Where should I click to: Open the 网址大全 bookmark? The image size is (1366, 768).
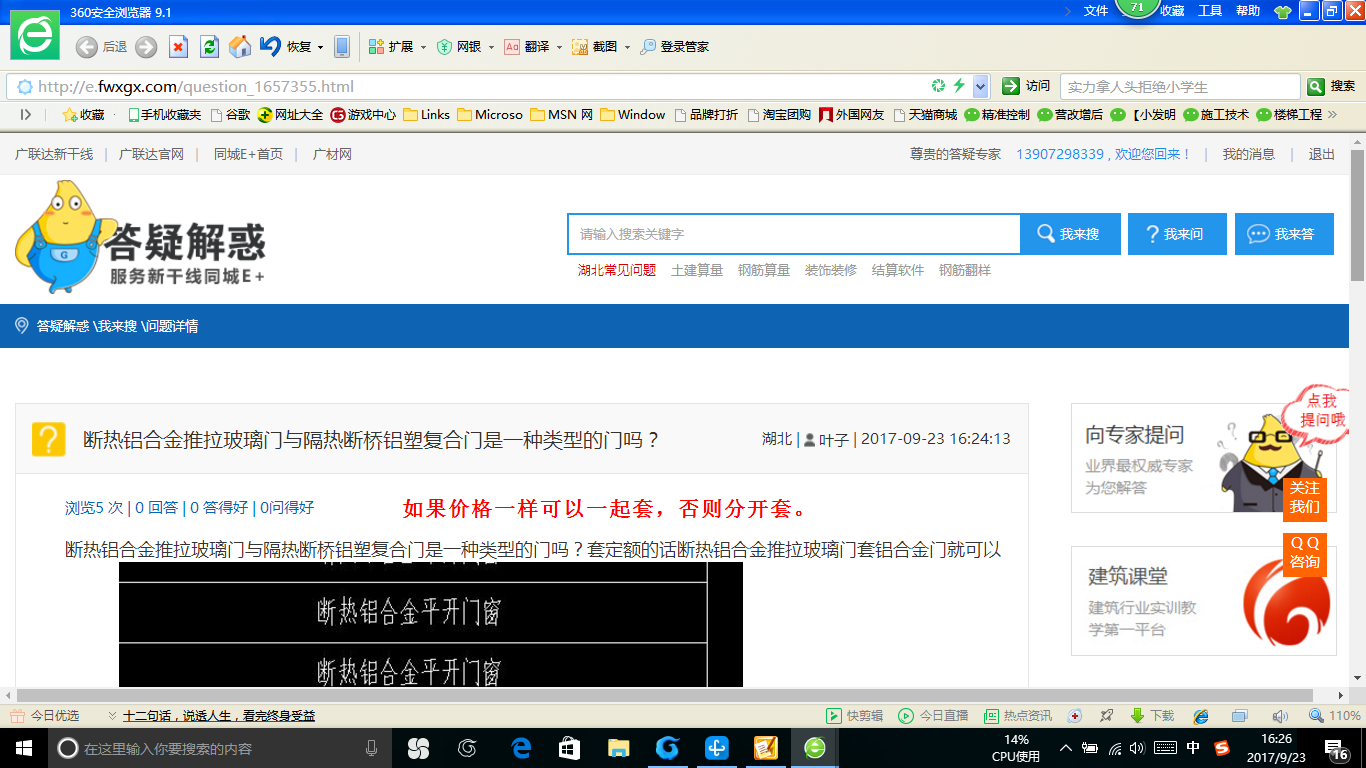click(x=290, y=115)
